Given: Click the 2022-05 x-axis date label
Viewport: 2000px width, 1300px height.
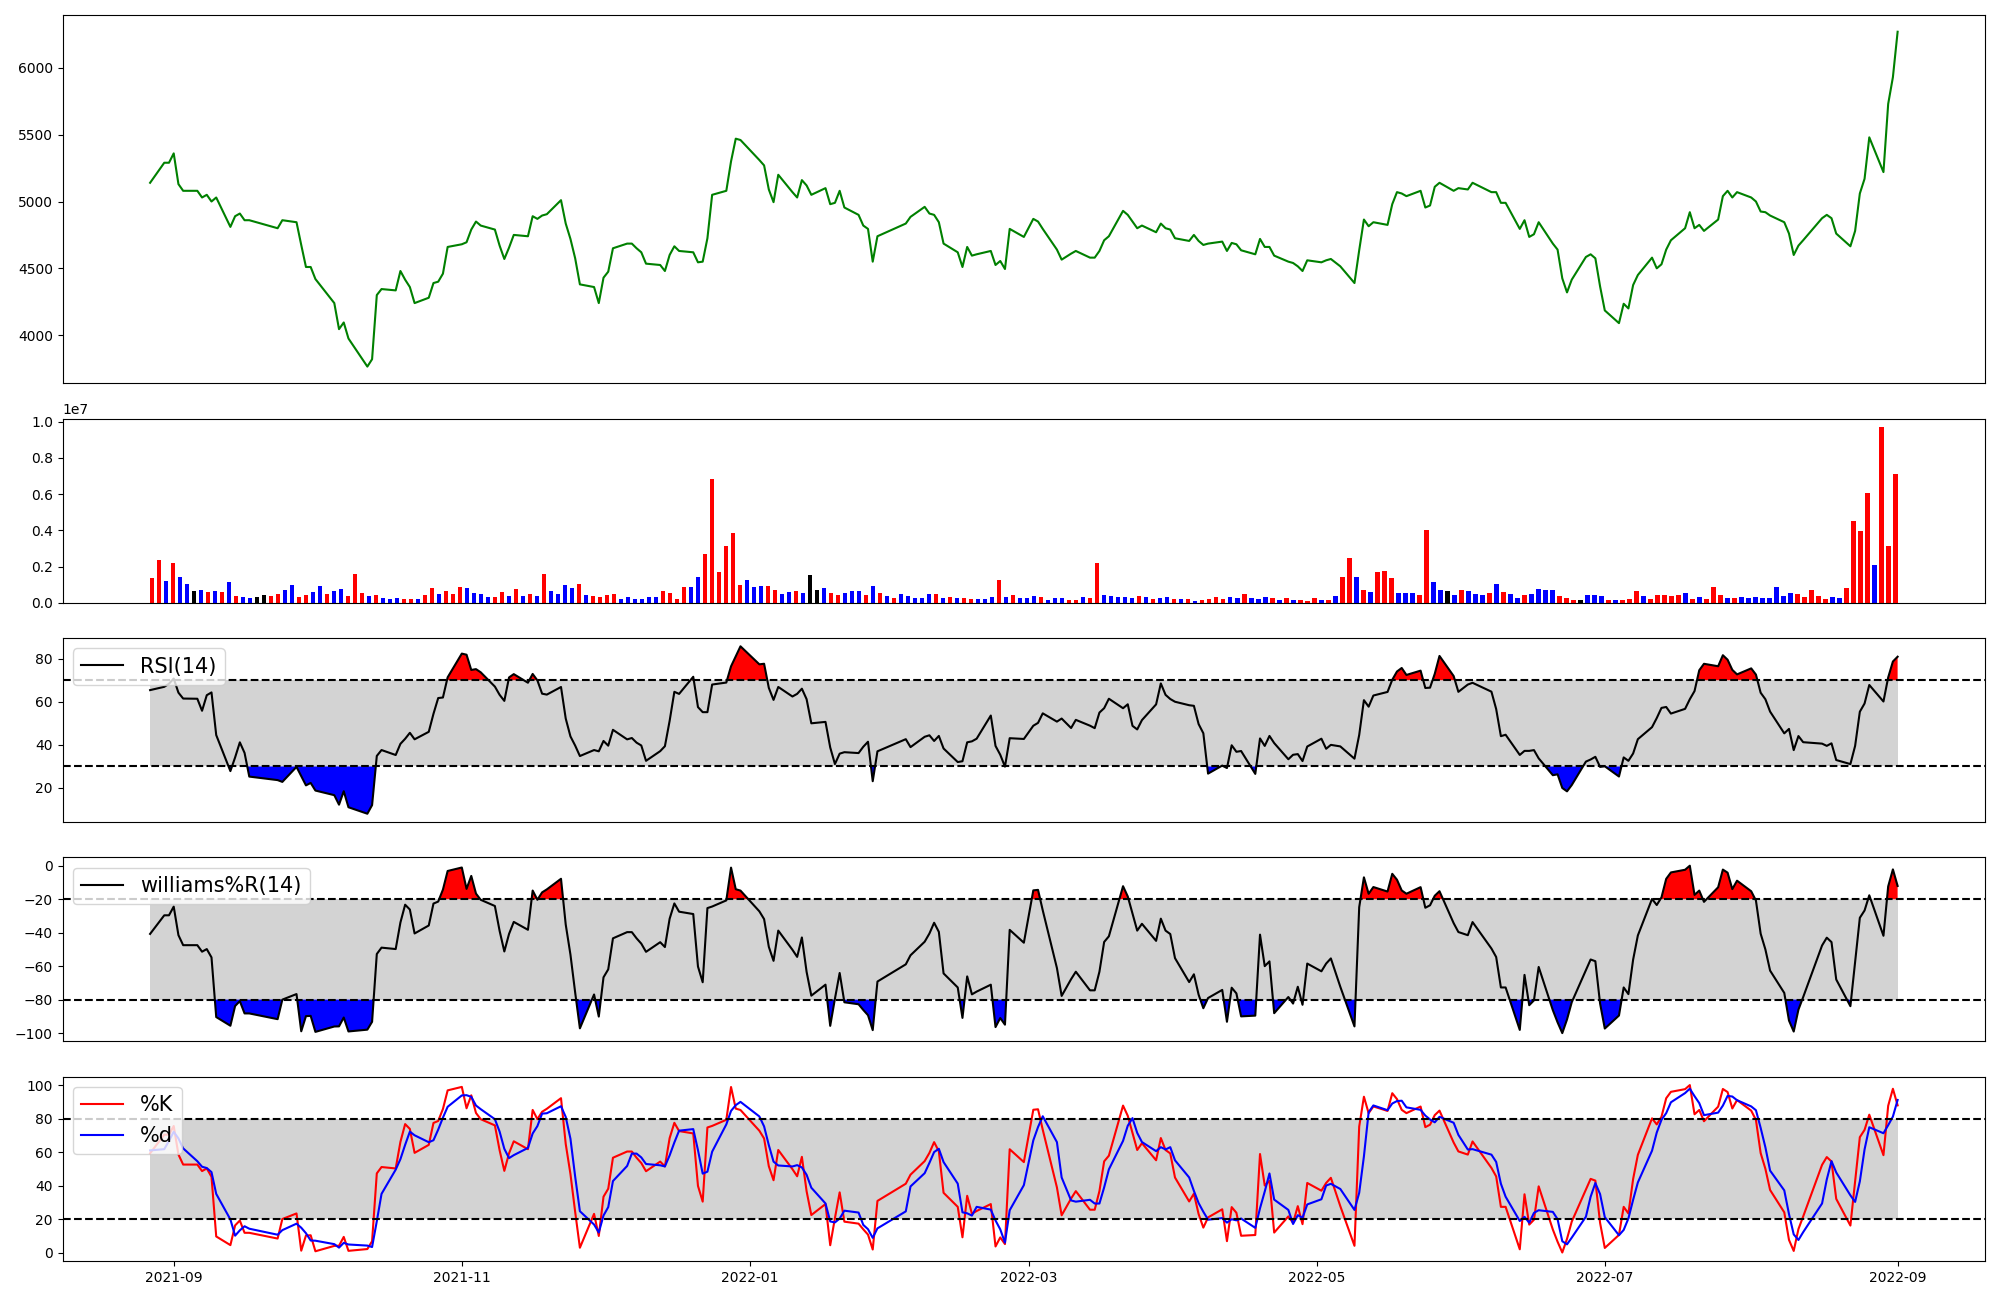Looking at the screenshot, I should [1316, 1277].
